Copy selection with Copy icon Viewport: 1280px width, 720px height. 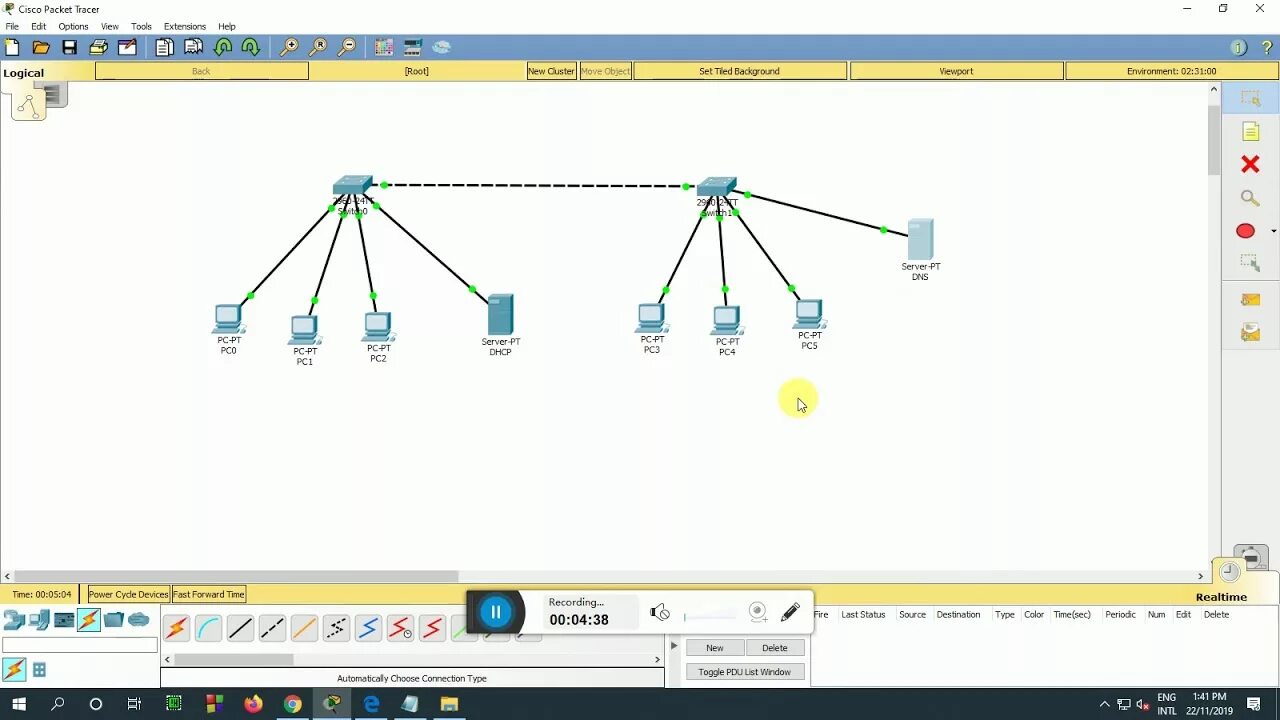(164, 47)
